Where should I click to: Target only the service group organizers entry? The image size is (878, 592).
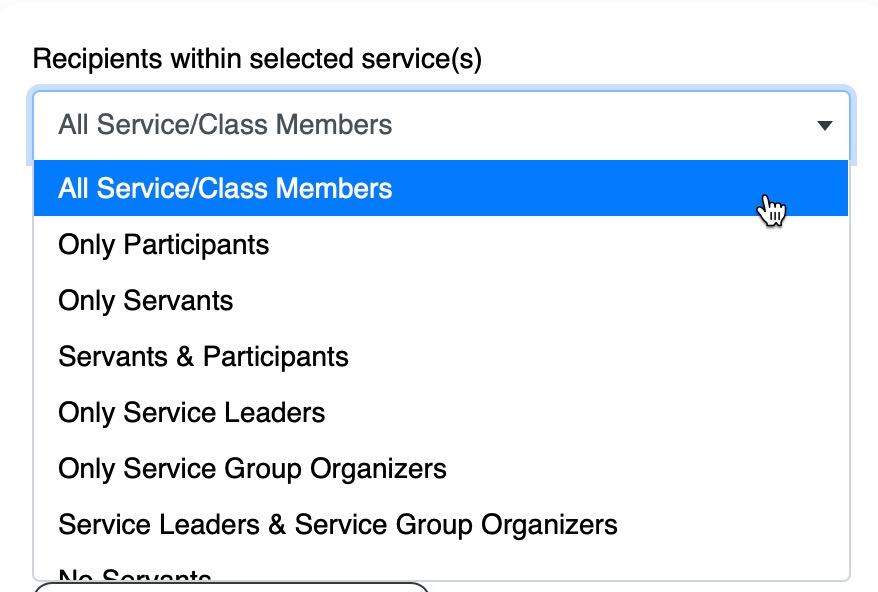(252, 469)
